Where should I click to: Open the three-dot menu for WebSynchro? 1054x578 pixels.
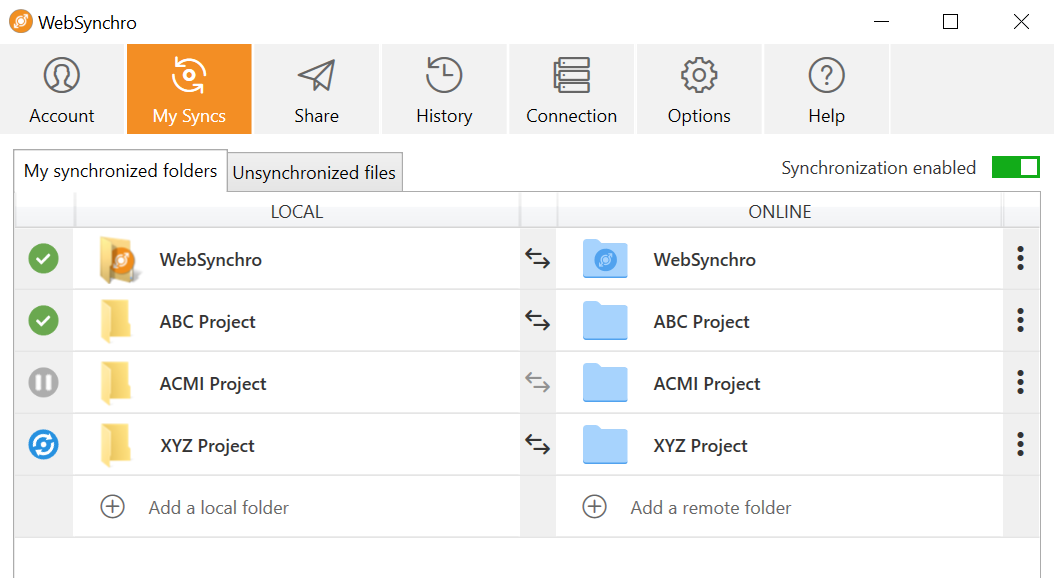(x=1020, y=259)
